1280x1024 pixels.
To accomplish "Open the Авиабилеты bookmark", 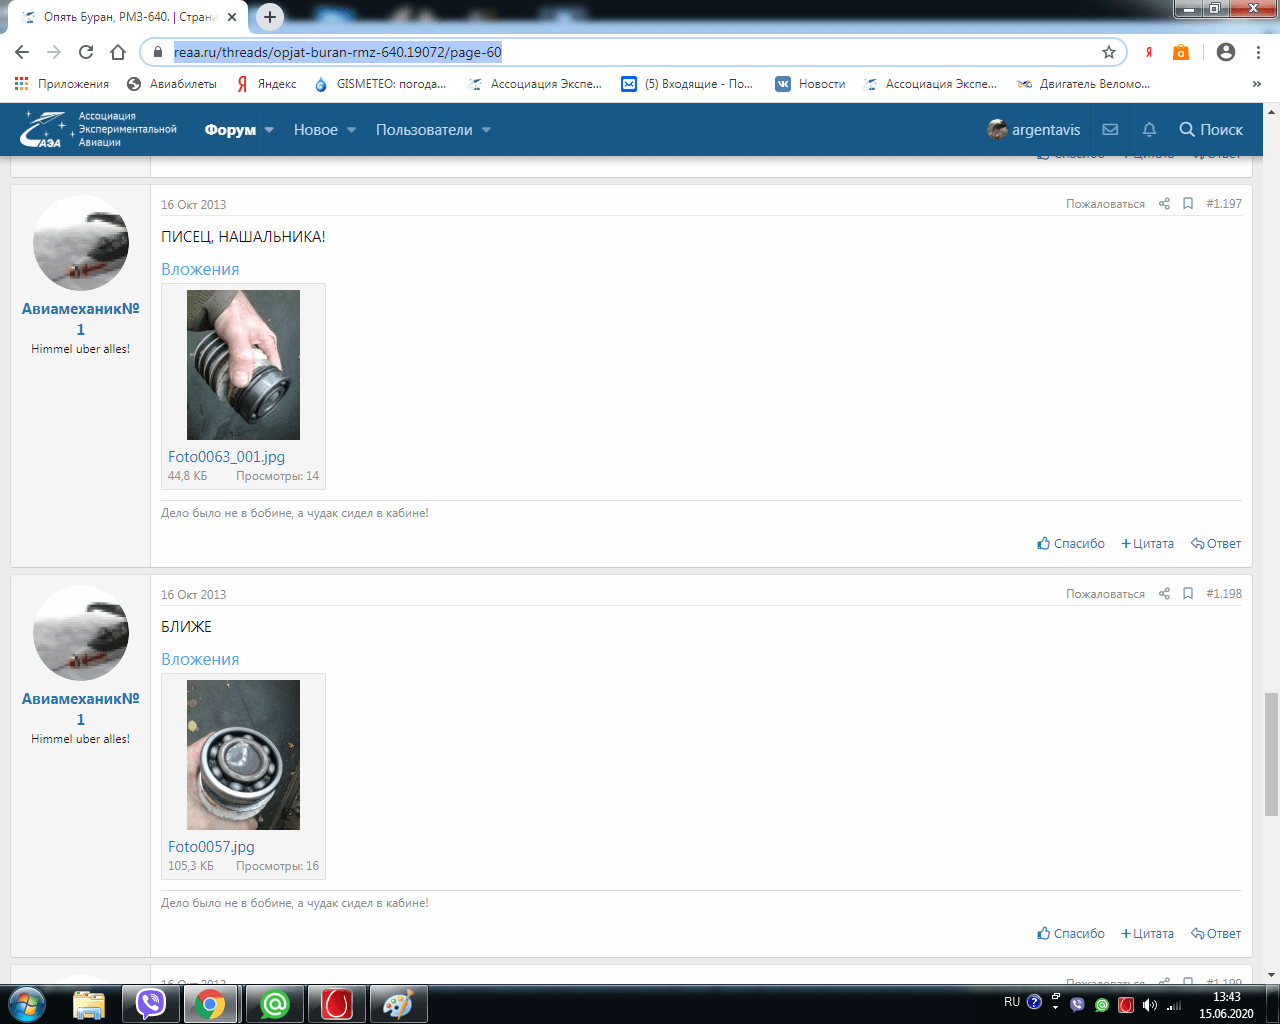I will [172, 84].
